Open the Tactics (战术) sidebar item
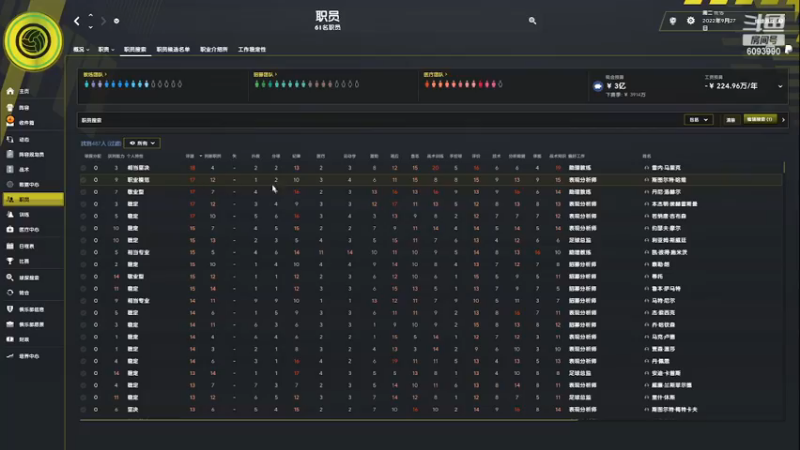The width and height of the screenshot is (800, 450). coord(33,169)
